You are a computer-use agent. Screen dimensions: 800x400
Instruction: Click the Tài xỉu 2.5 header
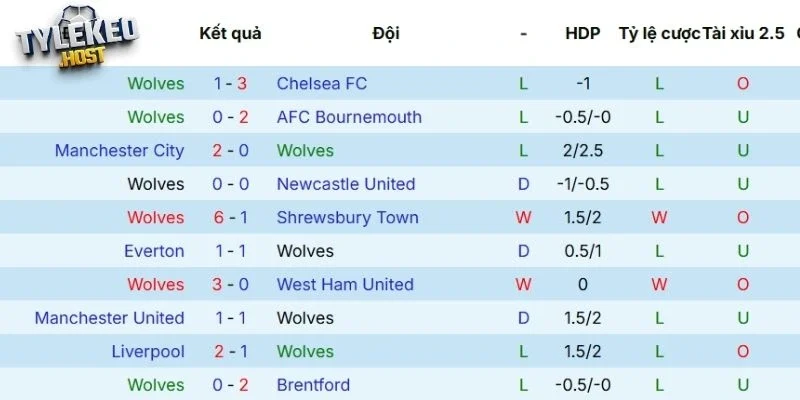point(743,33)
